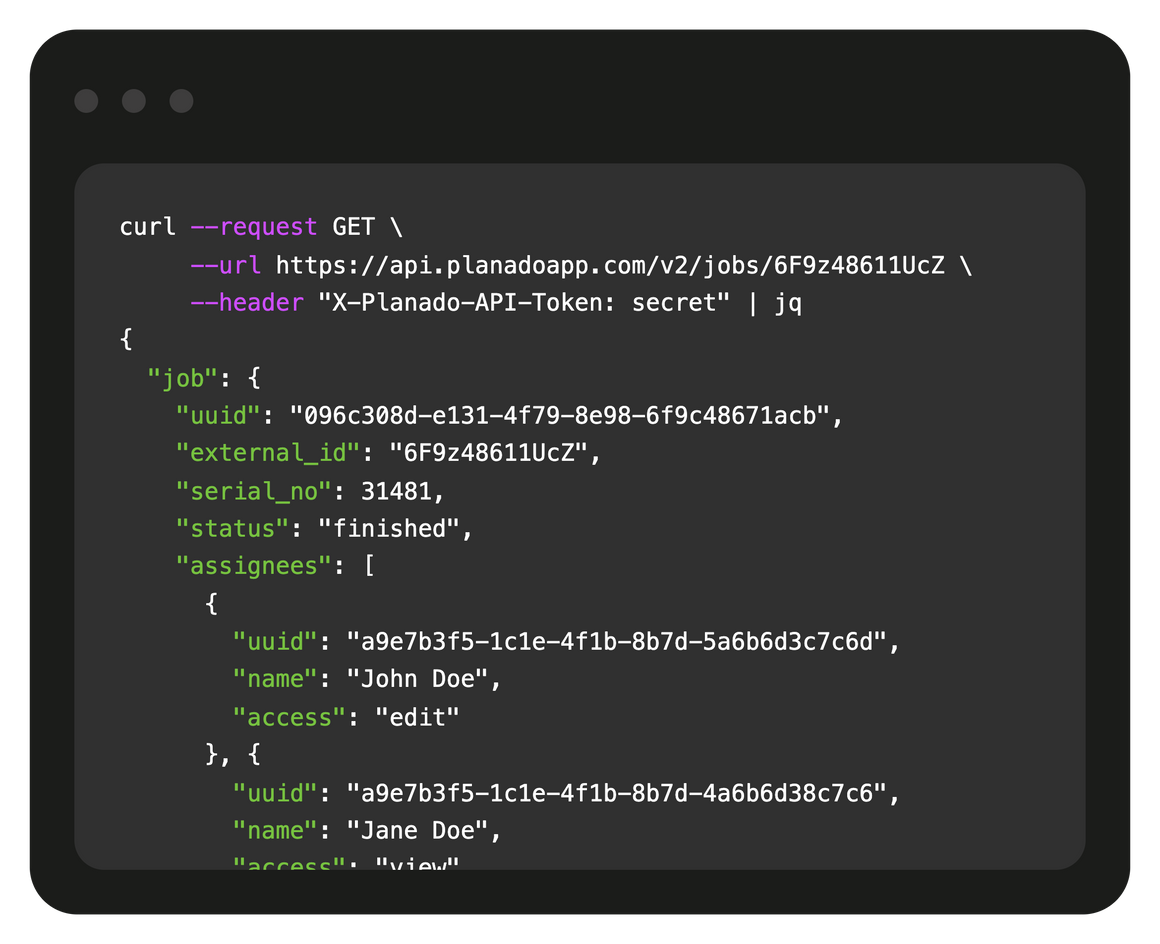Click the jq command after the pipe
1160x944 pixels.
[788, 303]
